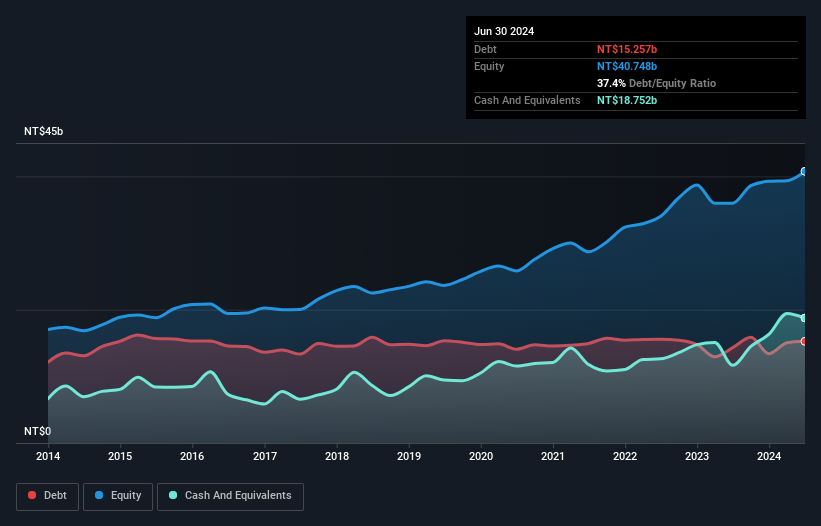Click the Equity label in tooltip
The width and height of the screenshot is (821, 526).
point(489,66)
